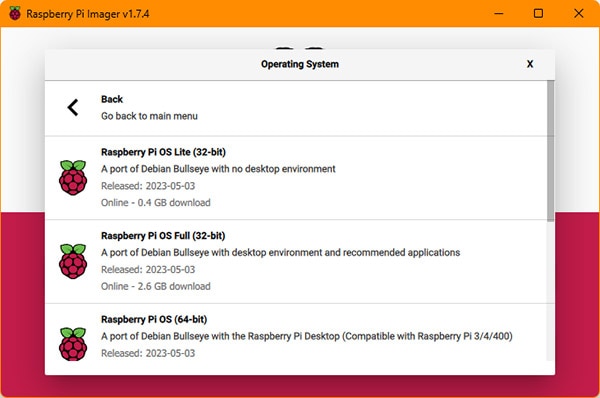Click description mentioning recommended applications
600x398 pixels.
pyautogui.click(x=280, y=253)
